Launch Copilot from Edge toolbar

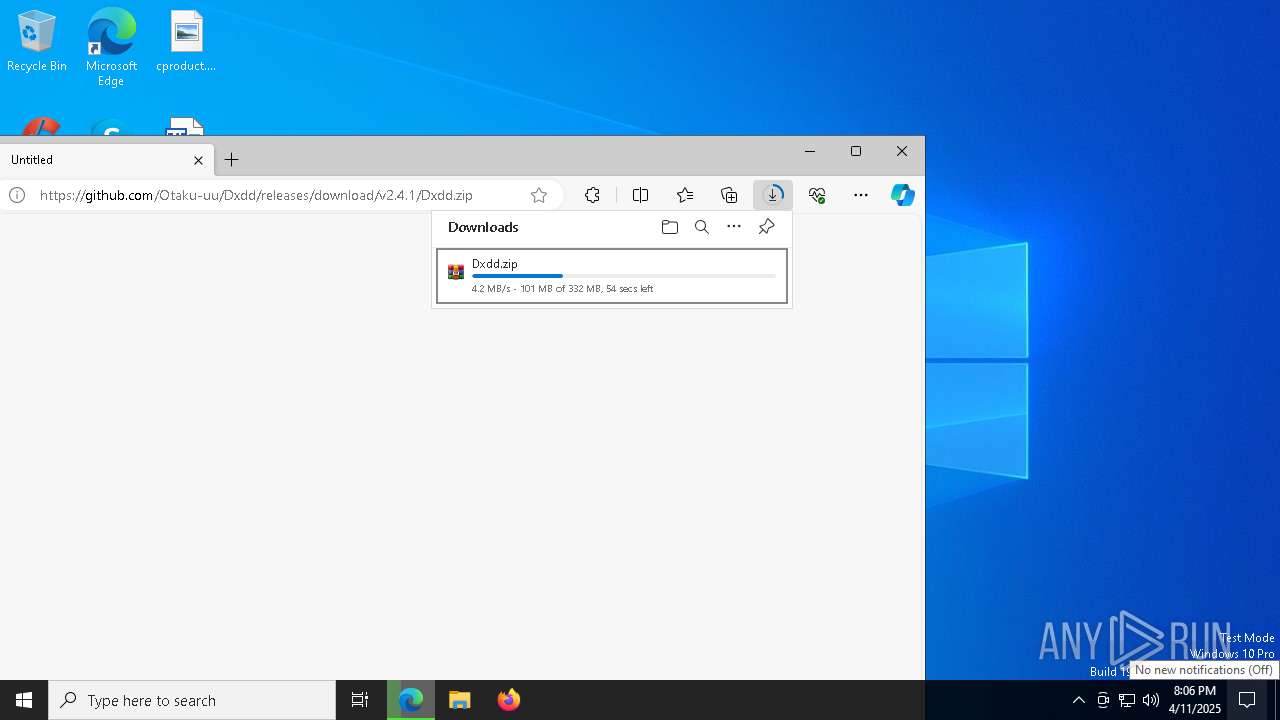click(903, 195)
